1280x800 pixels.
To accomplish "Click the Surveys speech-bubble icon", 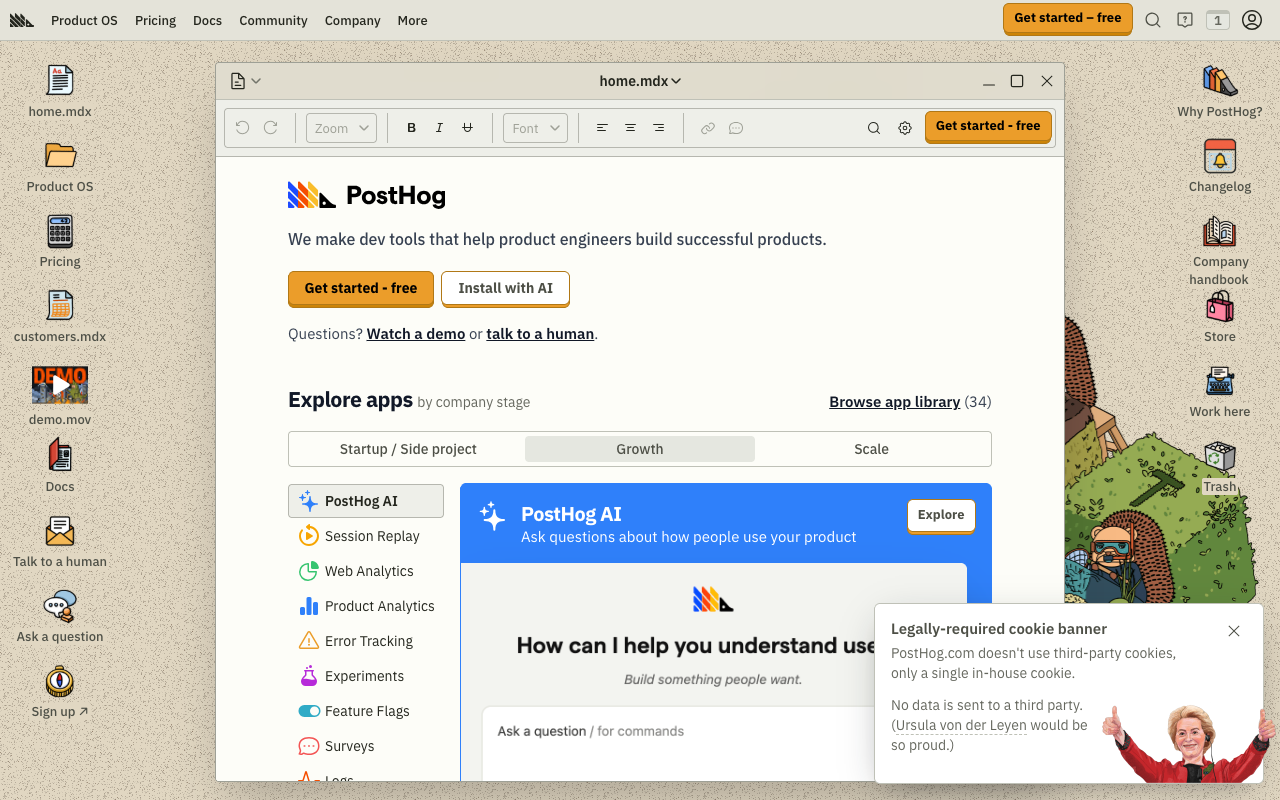I will [307, 746].
